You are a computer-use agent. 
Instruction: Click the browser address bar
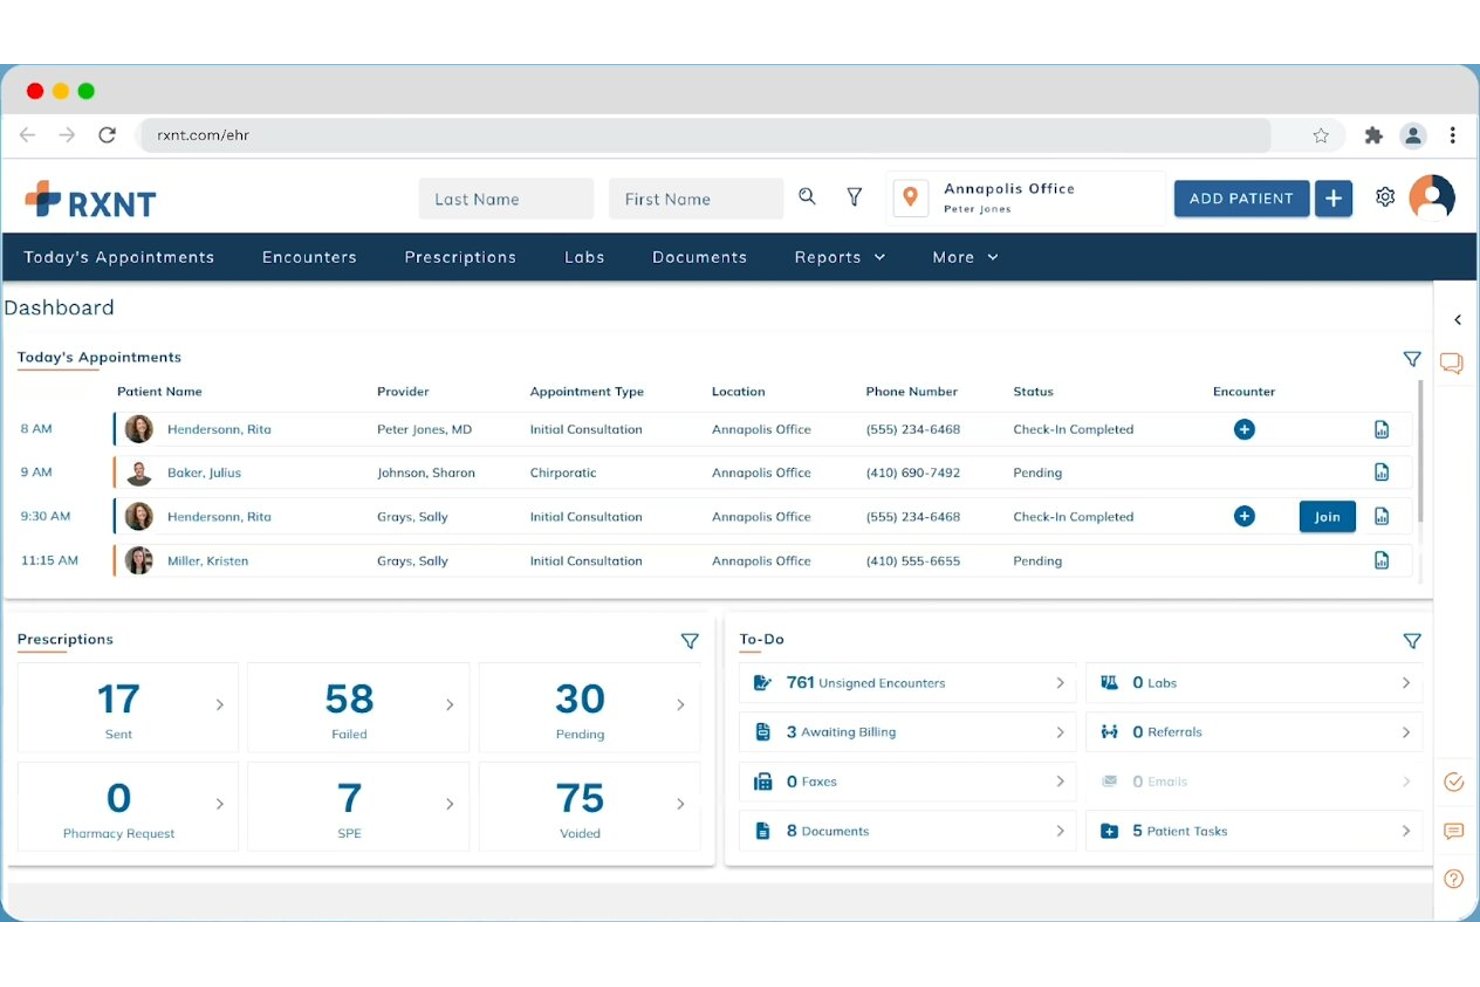[x=705, y=135]
